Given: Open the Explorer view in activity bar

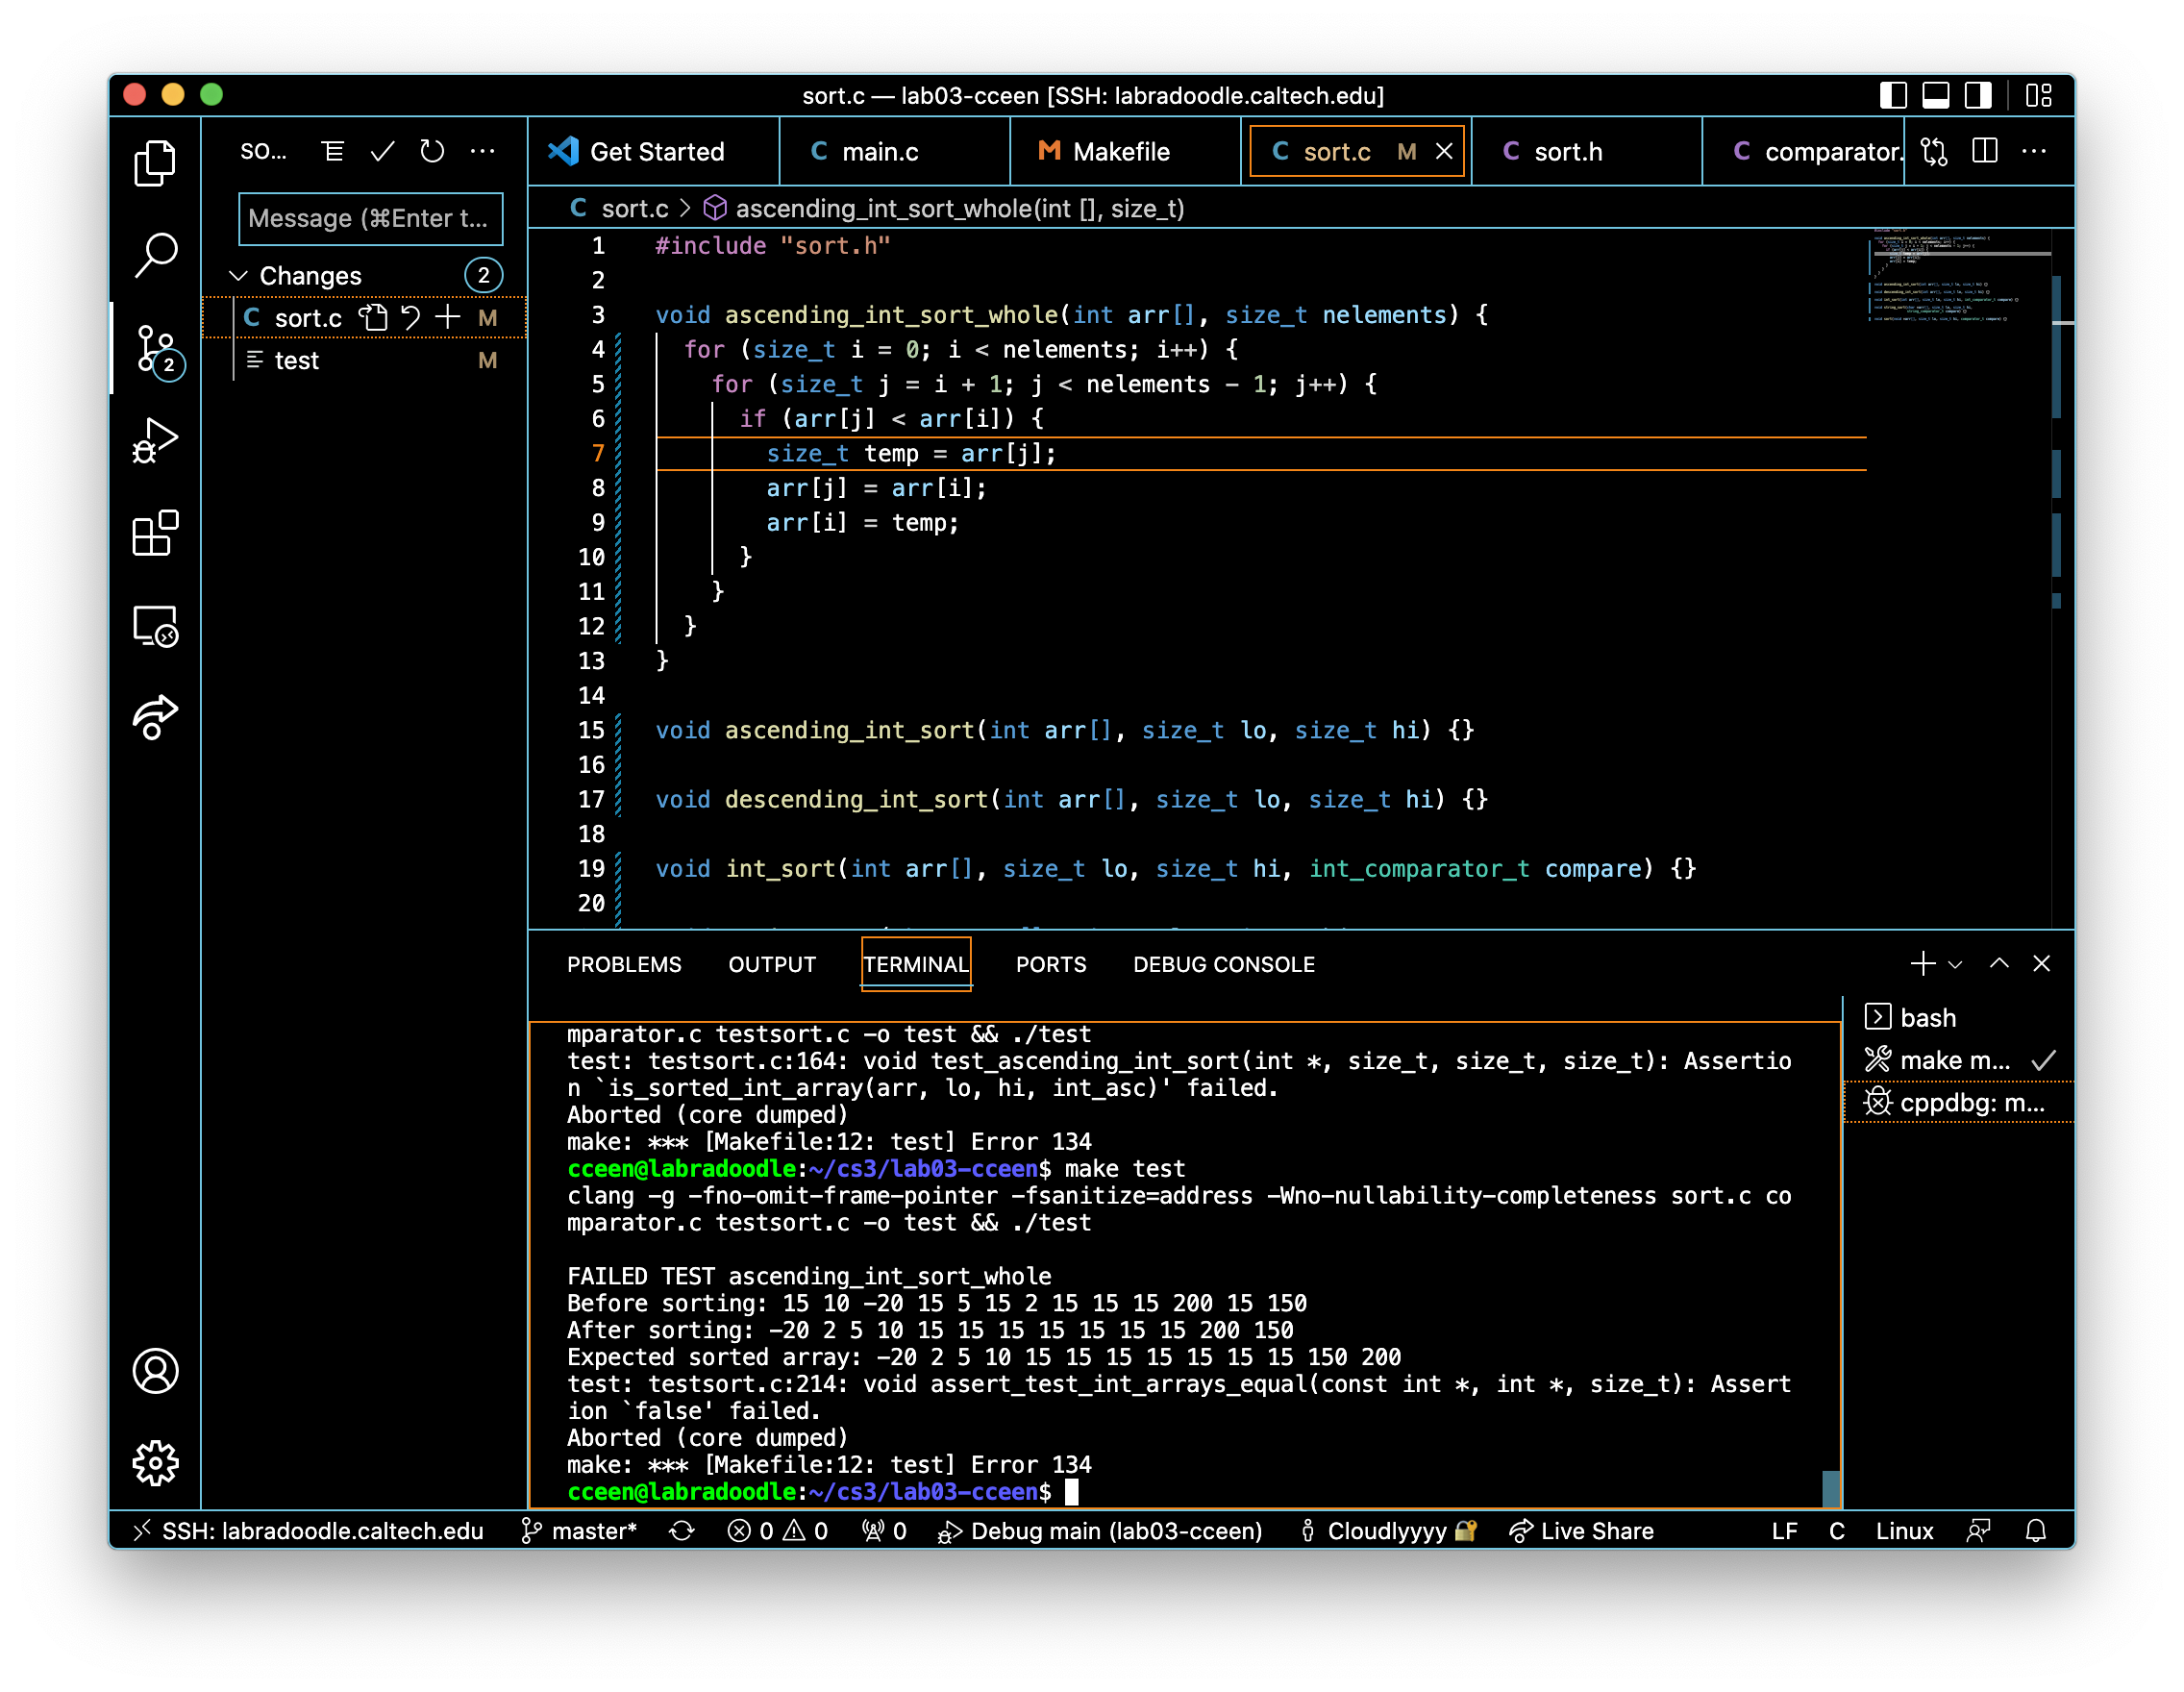Looking at the screenshot, I should pos(155,163).
